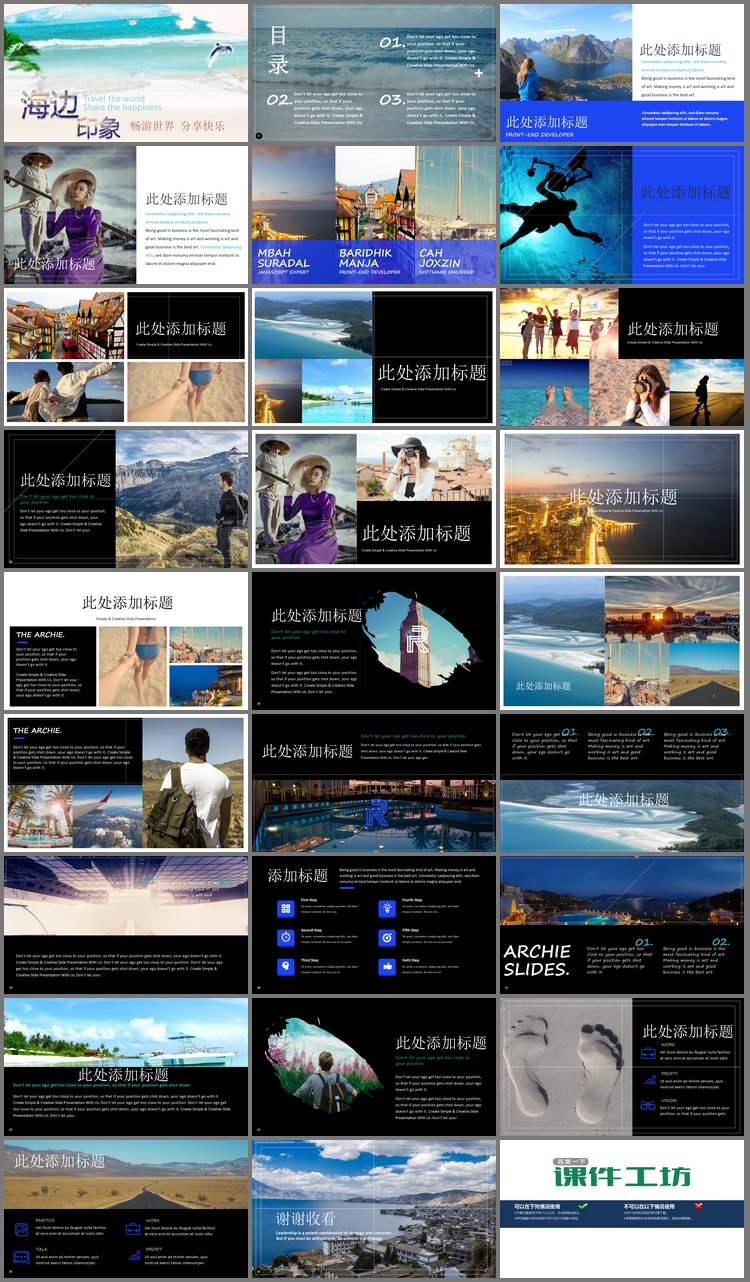Click 此处添加标题 on the footprints slide
750x1282 pixels.
[688, 1031]
